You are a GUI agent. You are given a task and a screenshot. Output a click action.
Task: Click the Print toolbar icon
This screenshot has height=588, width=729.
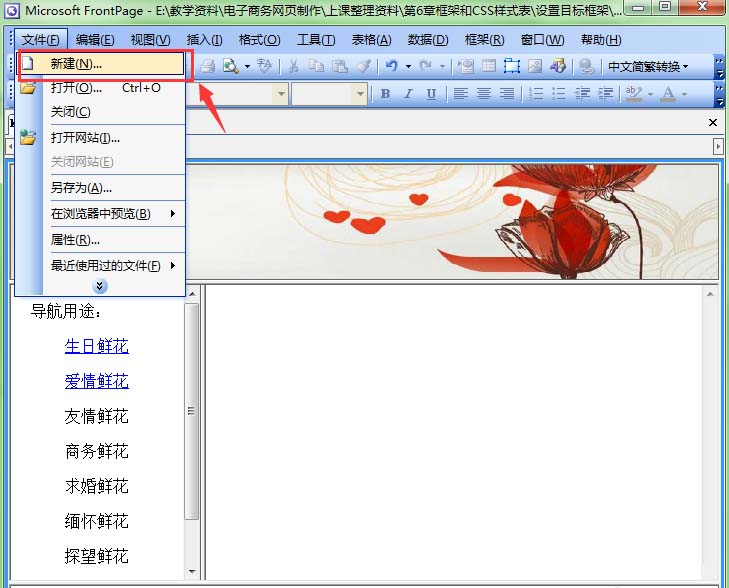(x=207, y=66)
